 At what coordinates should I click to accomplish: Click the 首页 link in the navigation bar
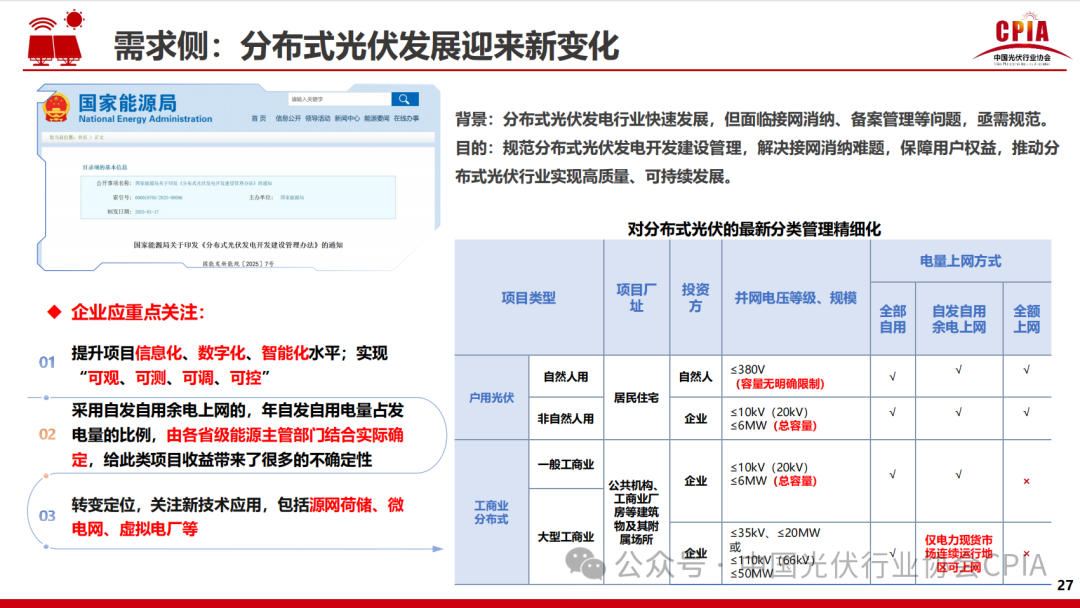(x=257, y=118)
